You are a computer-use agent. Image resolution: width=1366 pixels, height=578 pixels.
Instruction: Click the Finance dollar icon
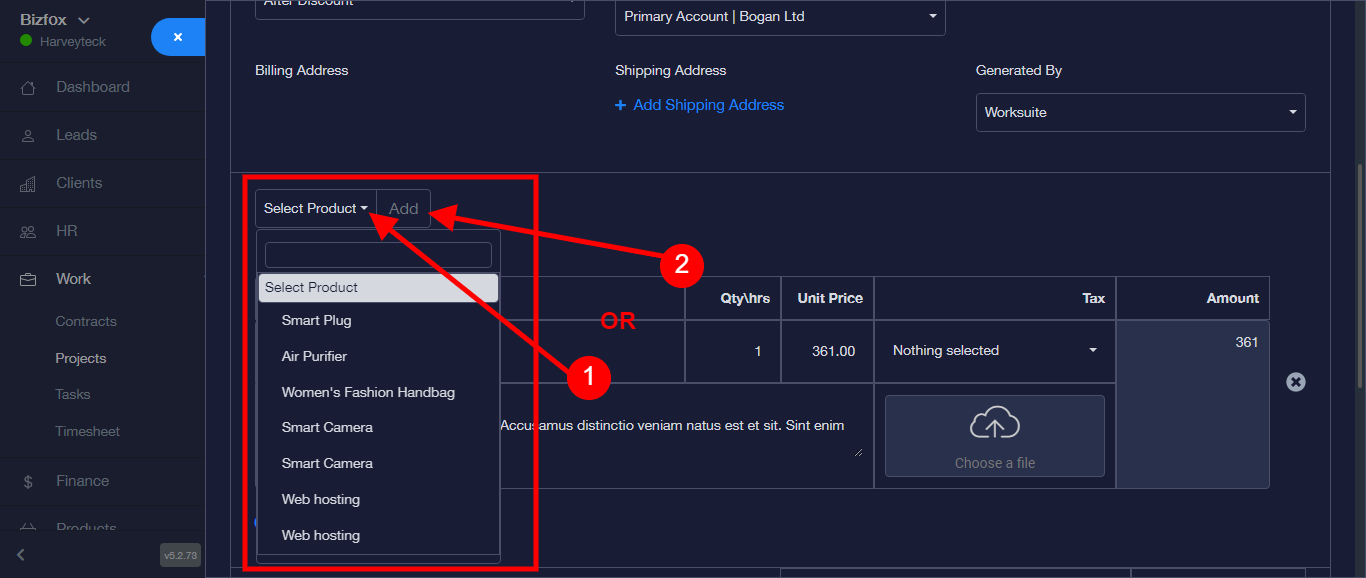pos(28,481)
